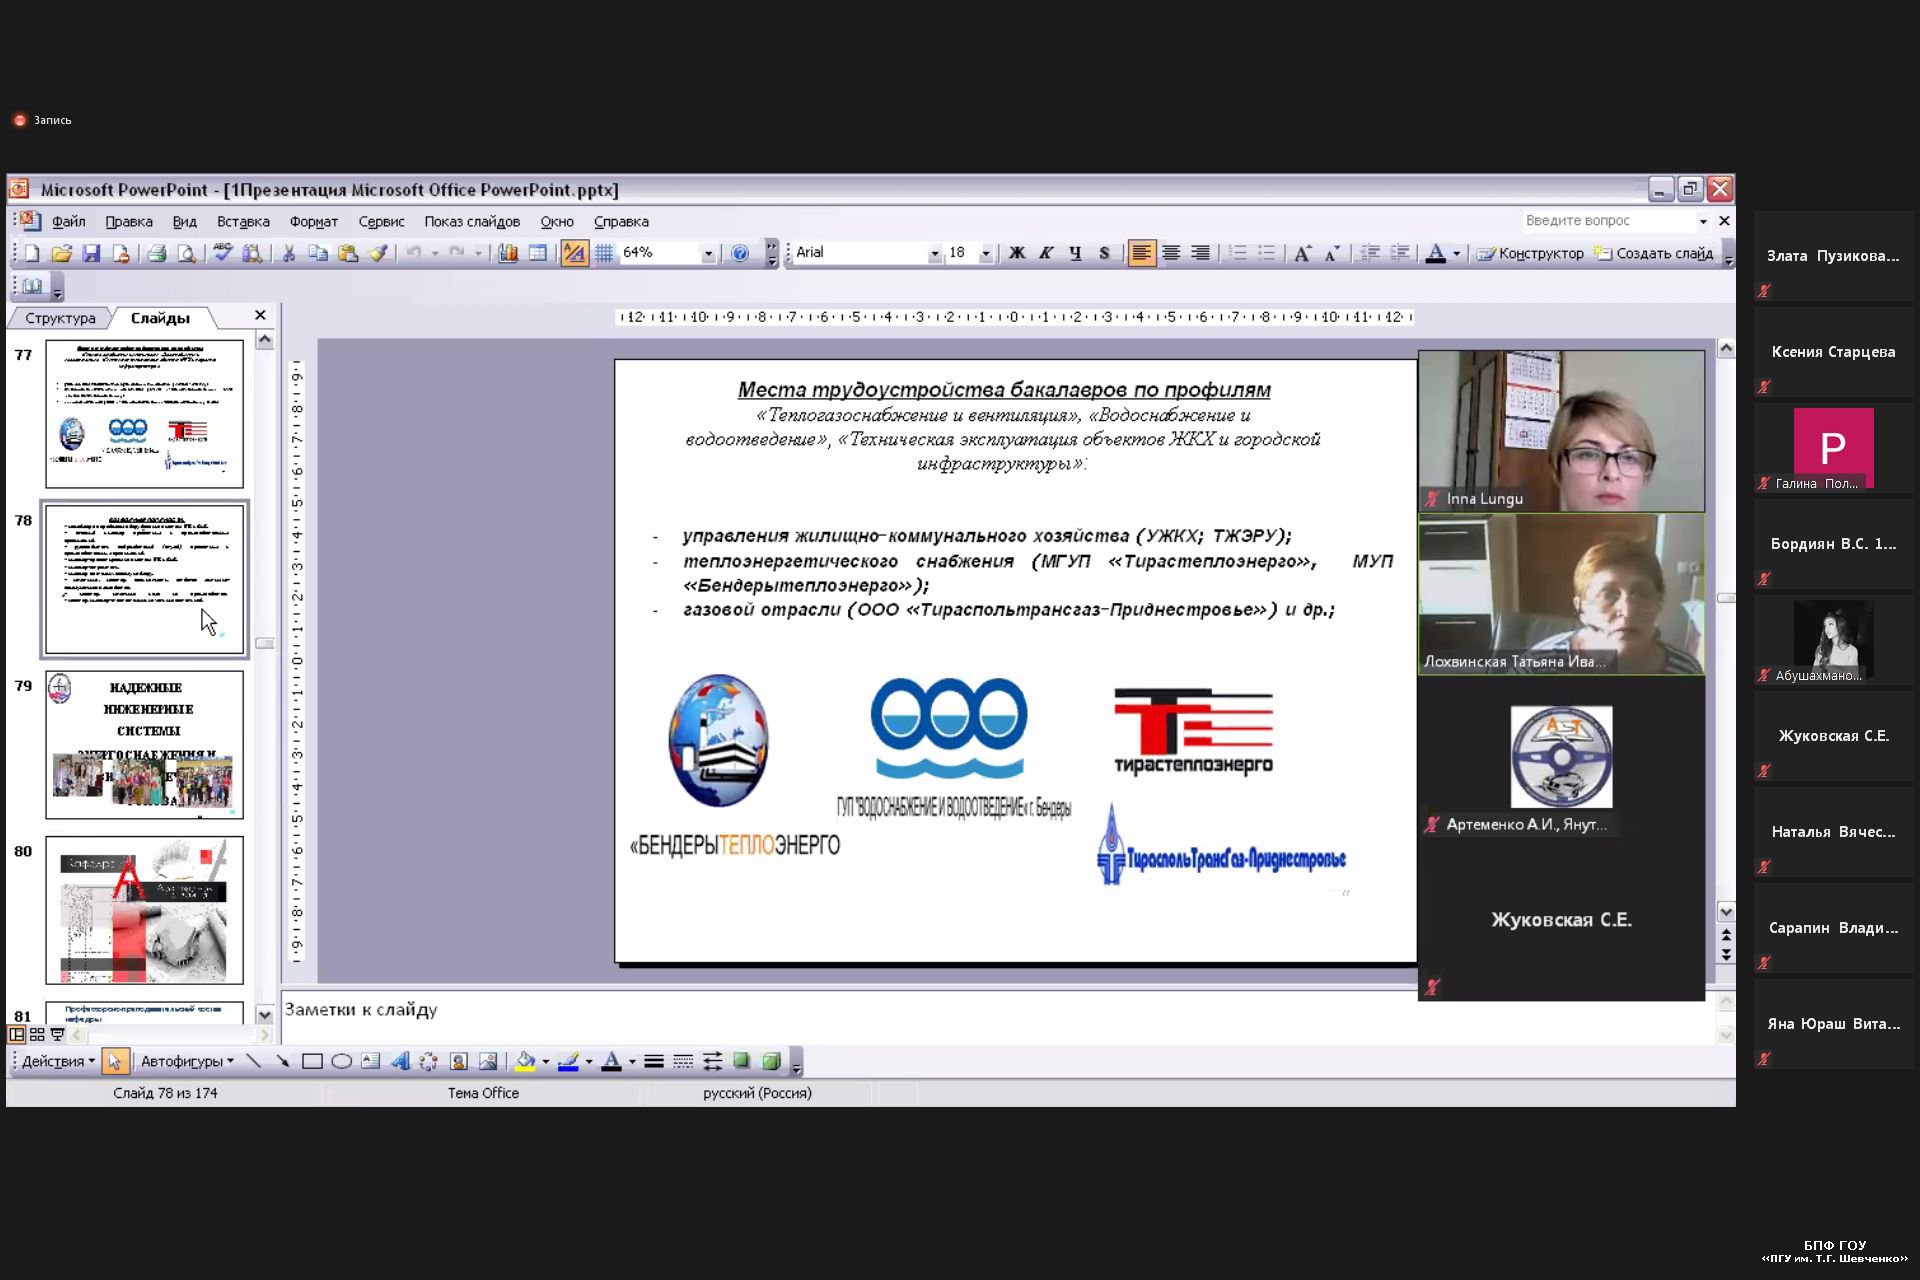Viewport: 1920px width, 1280px height.
Task: Toggle Bold (Ж) formatting
Action: click(x=1017, y=253)
